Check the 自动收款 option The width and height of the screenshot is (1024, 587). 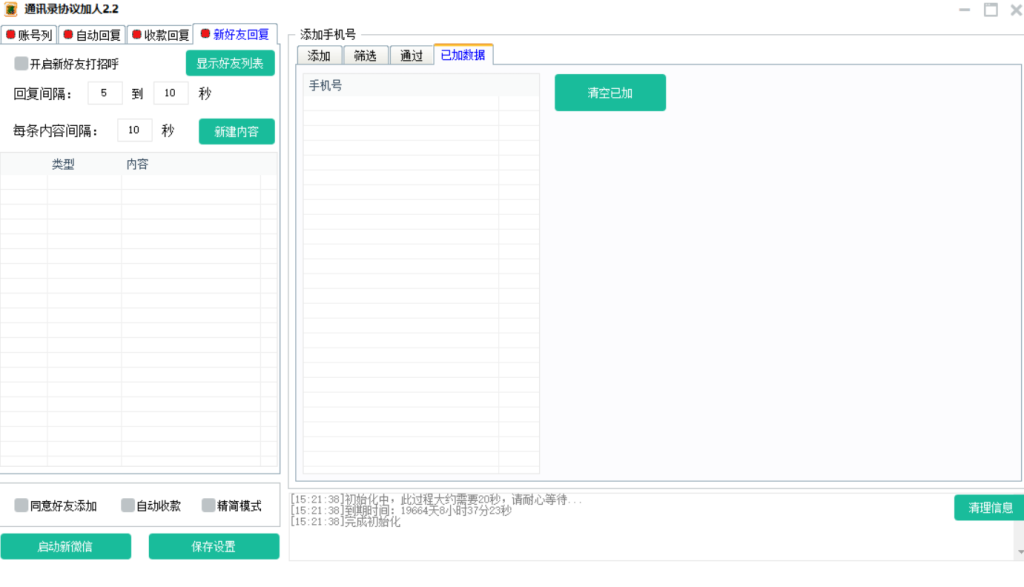coord(128,506)
